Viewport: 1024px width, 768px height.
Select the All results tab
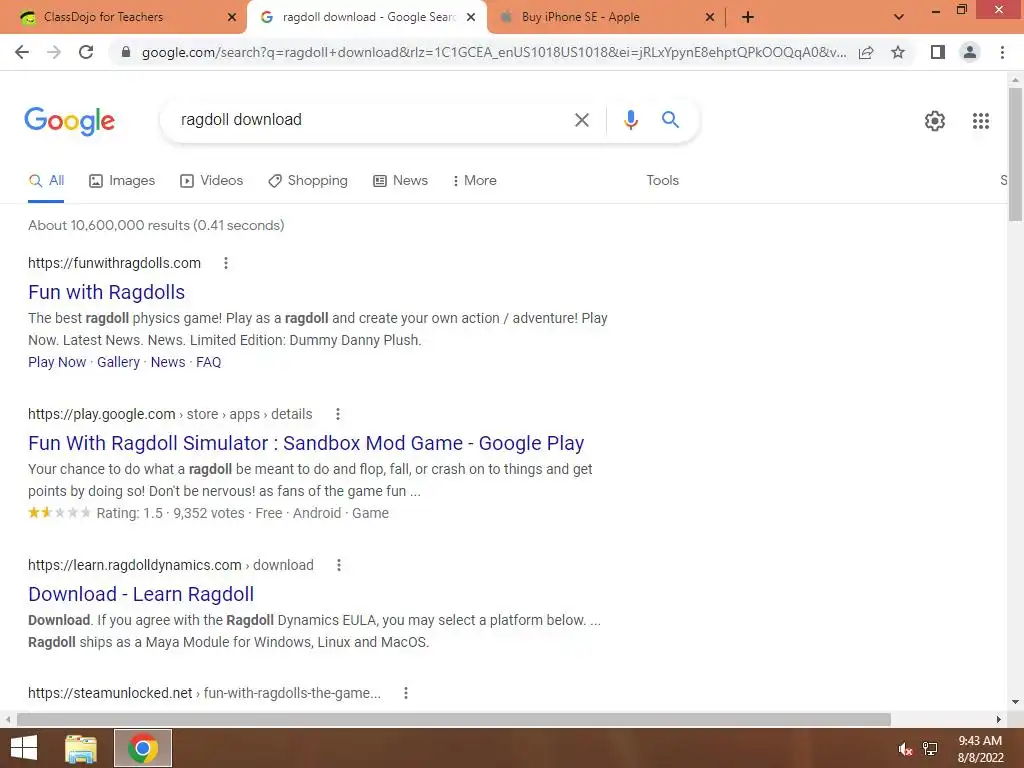pyautogui.click(x=46, y=181)
